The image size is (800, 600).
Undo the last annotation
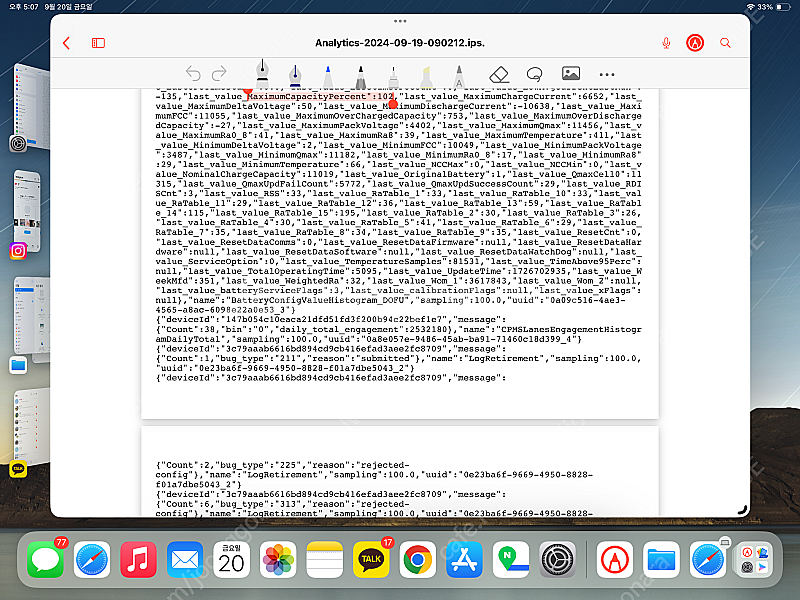coord(193,74)
